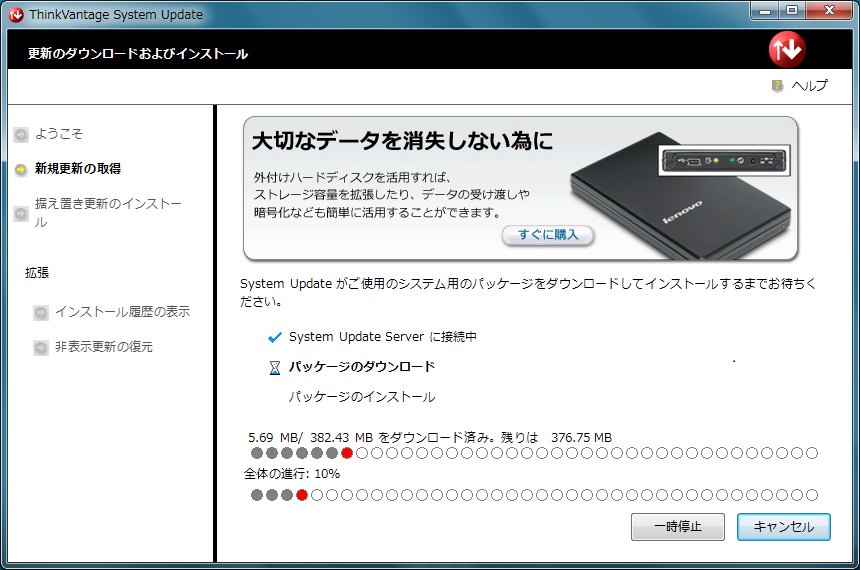Screen dimensions: 860x570
Task: Open the ヘルプ help link
Action: point(809,86)
